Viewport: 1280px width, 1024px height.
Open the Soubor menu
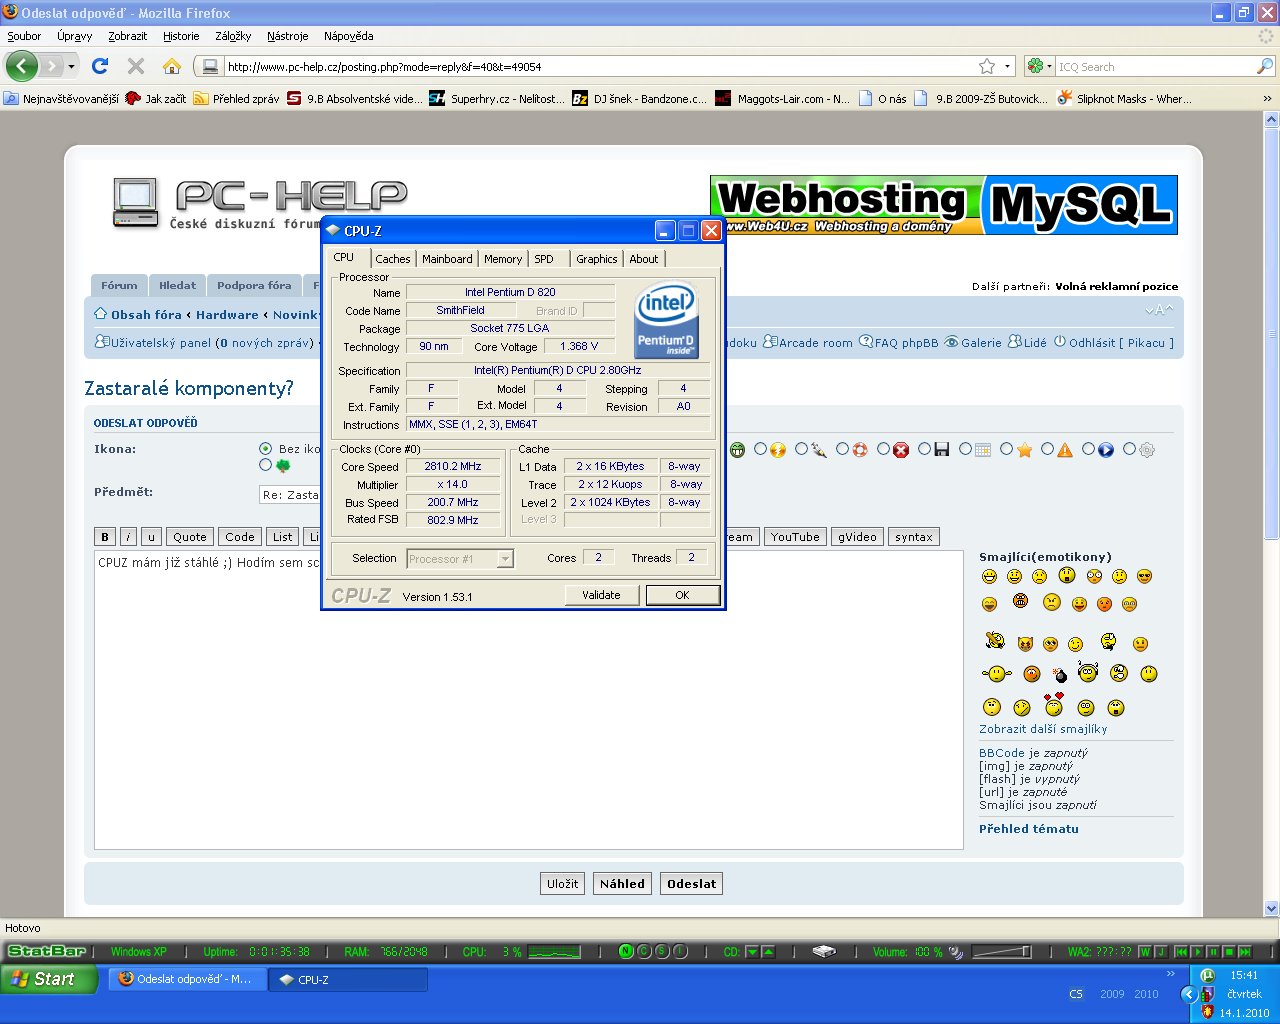(24, 36)
